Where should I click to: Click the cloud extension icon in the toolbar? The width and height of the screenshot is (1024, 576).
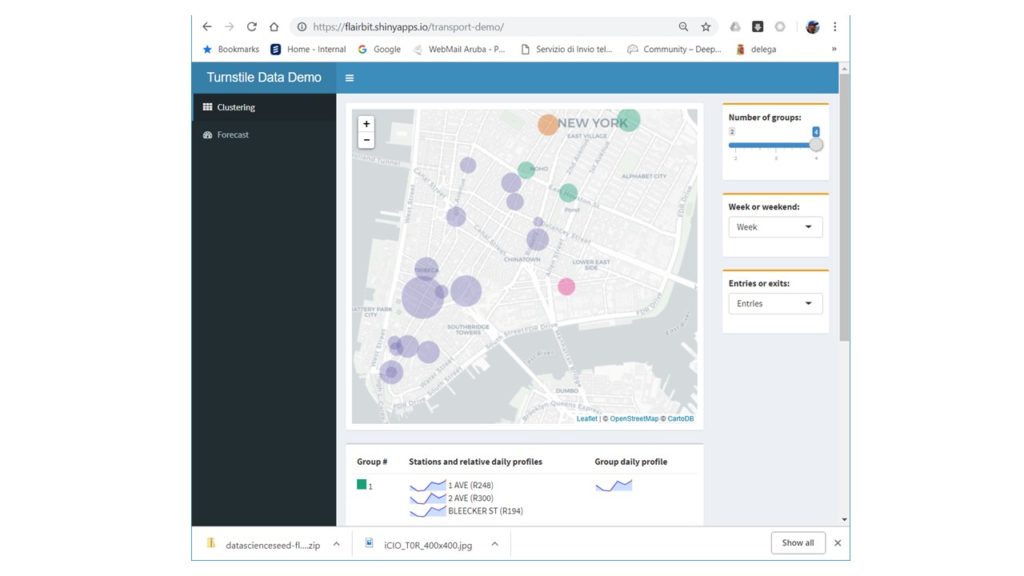(x=735, y=27)
